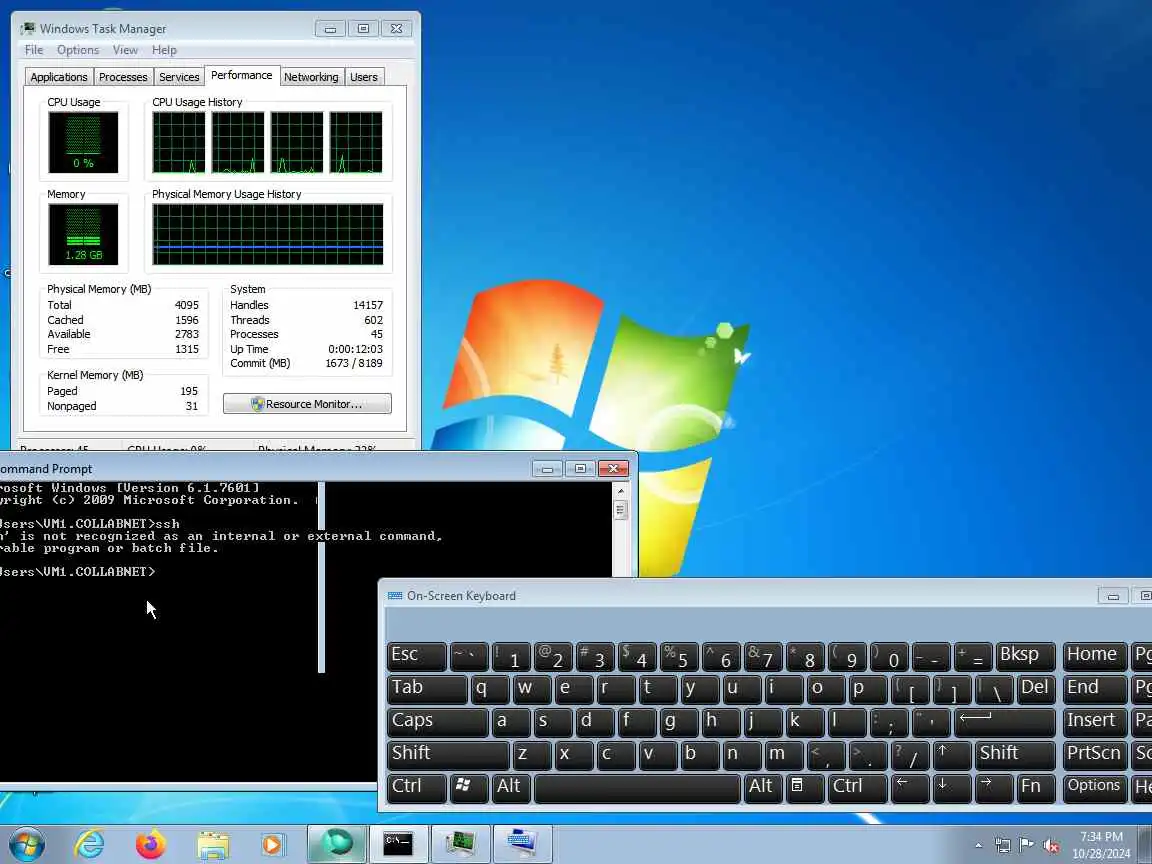Open the Help menu in Task Manager
Image resolution: width=1152 pixels, height=864 pixels.
point(164,50)
